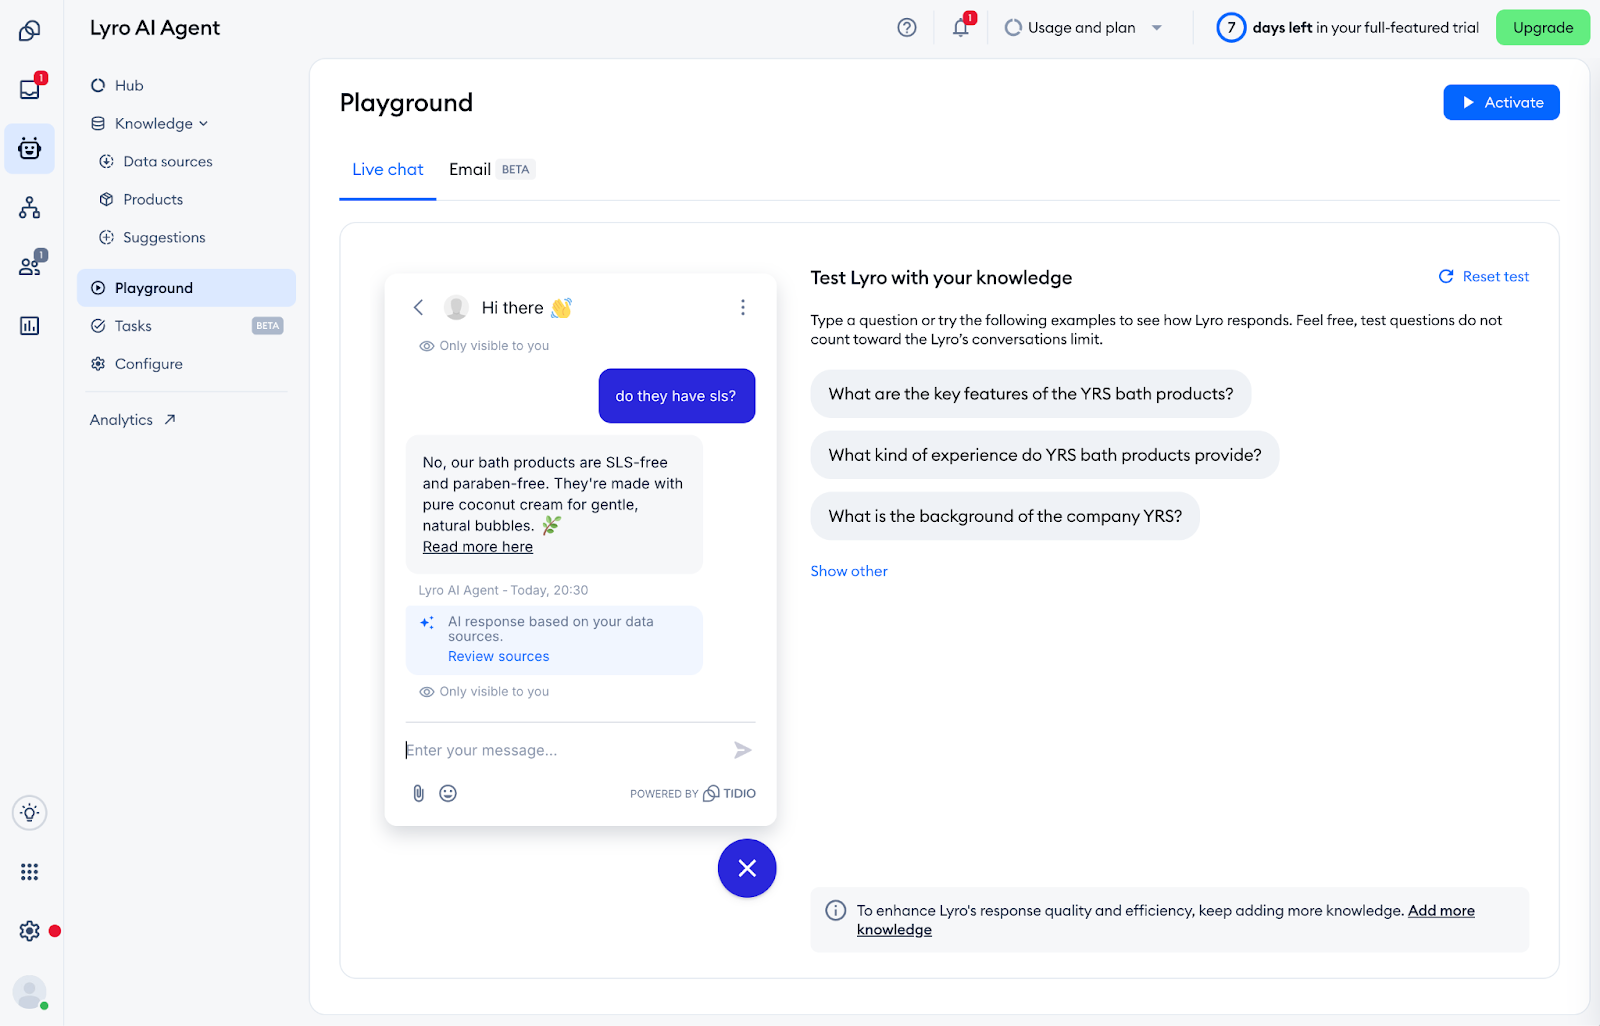Select the Live chat tab
The image size is (1600, 1026).
387,169
